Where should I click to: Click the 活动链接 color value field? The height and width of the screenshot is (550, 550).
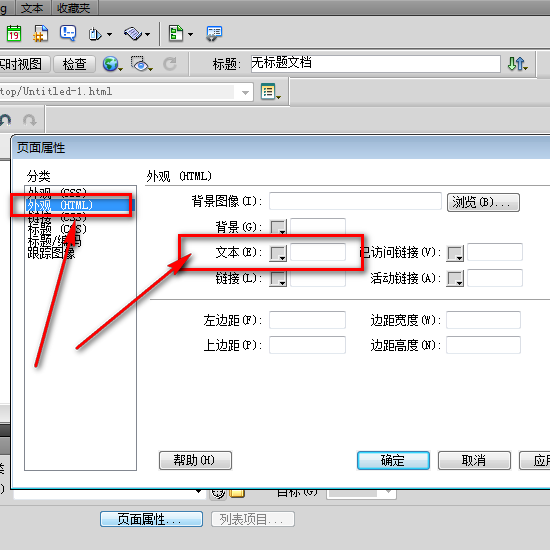click(x=495, y=278)
